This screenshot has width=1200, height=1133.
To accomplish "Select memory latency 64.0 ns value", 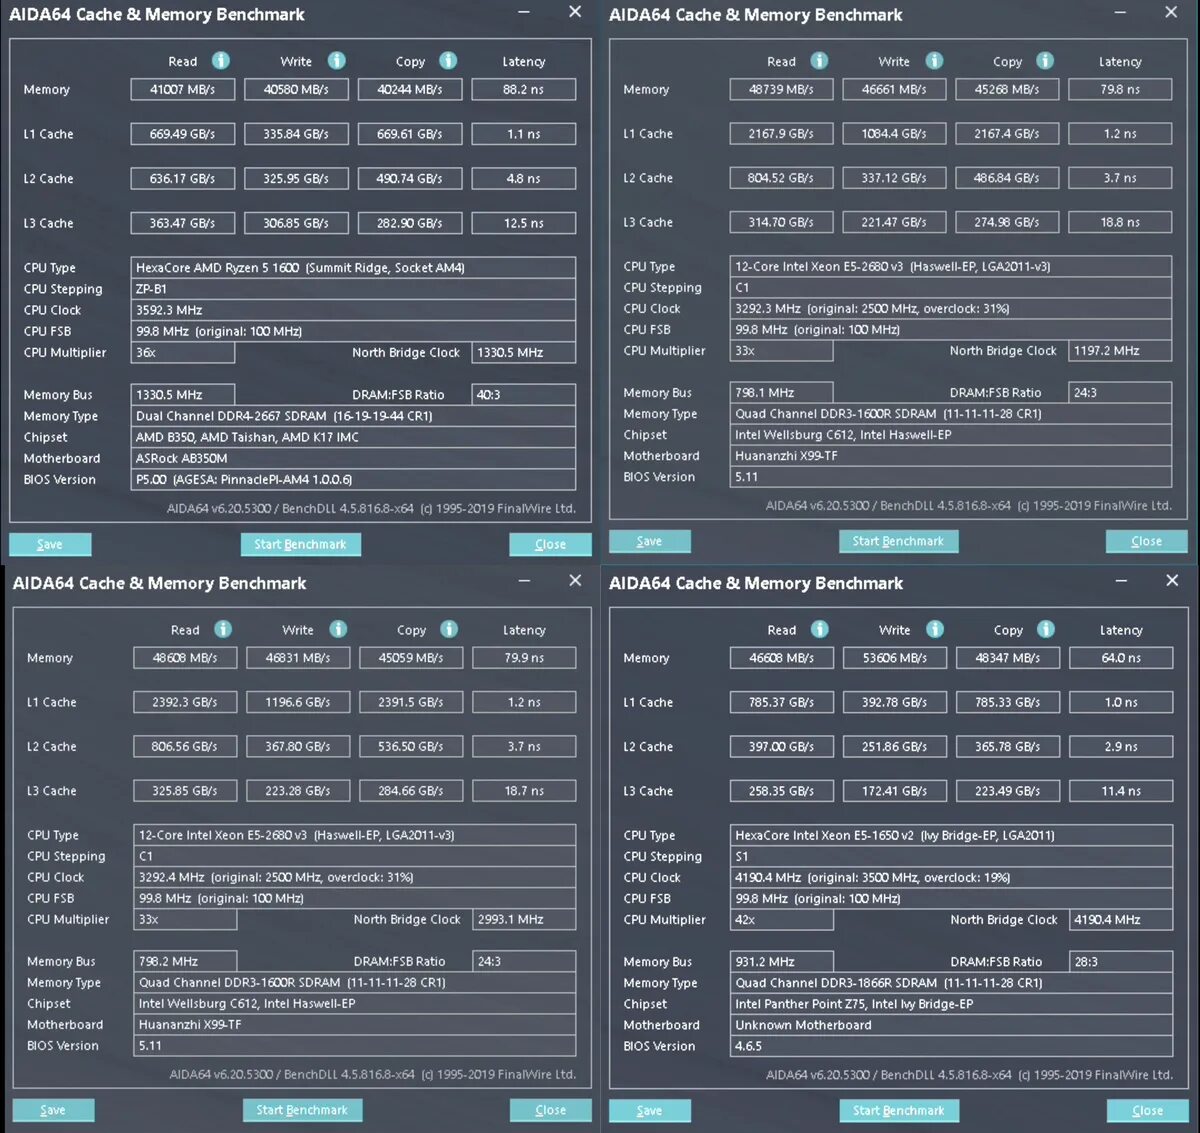I will (1121, 658).
